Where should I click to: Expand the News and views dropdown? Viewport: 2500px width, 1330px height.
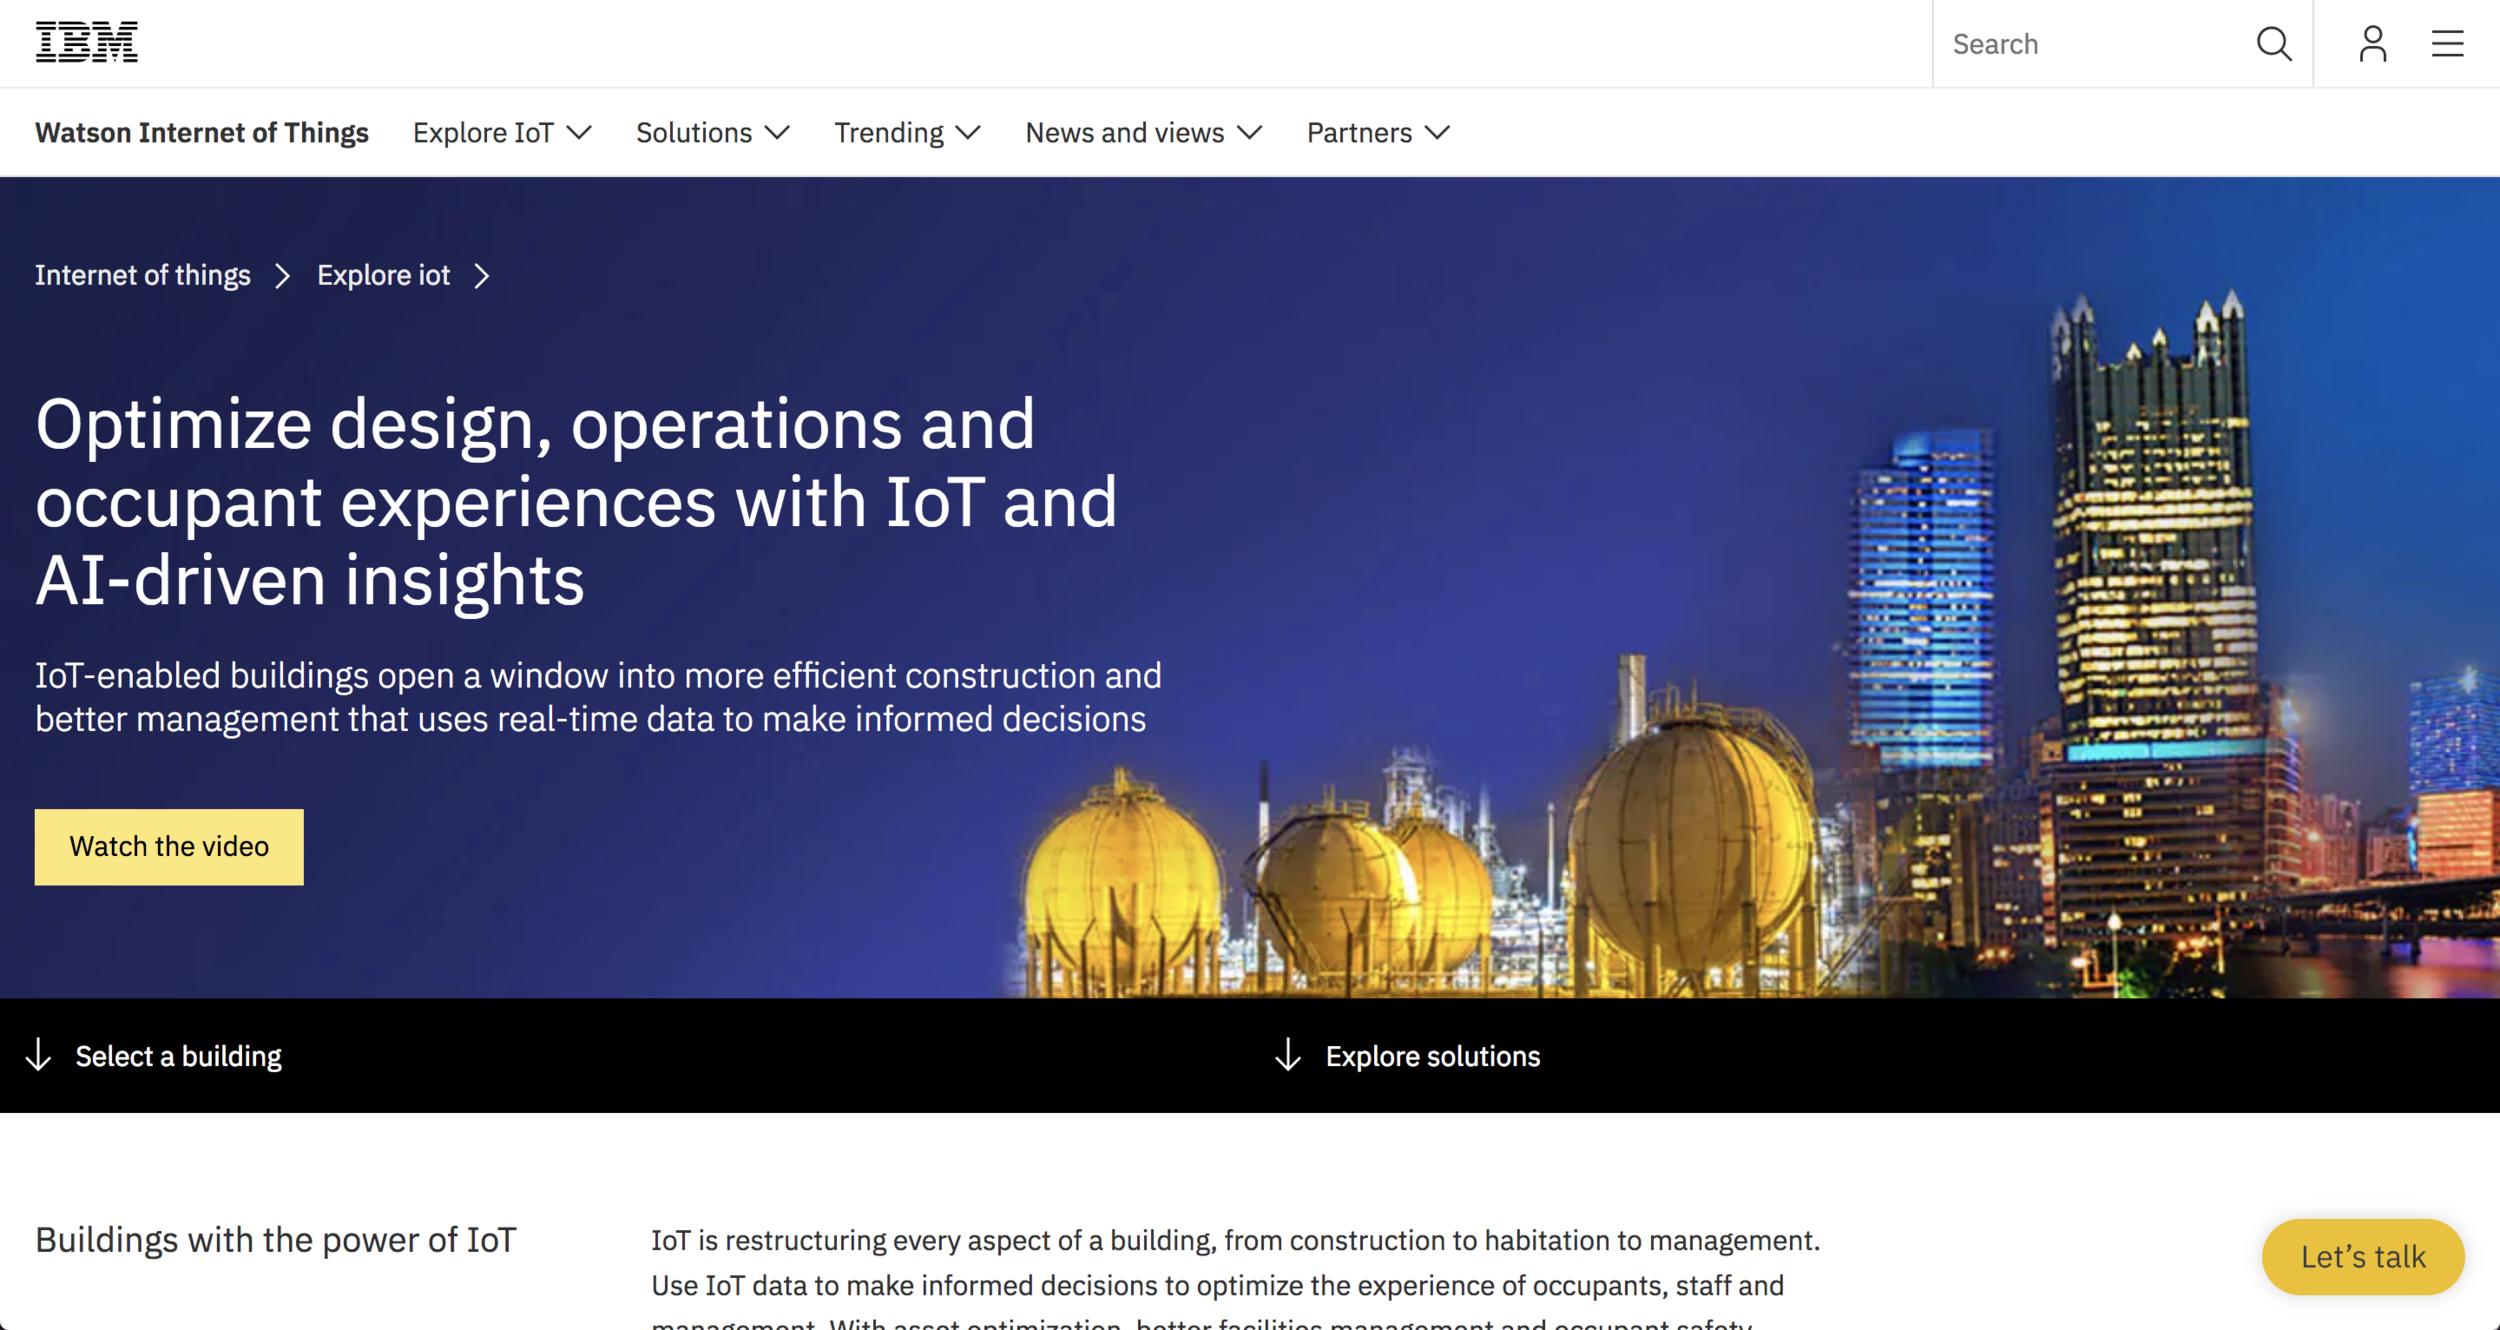pyautogui.click(x=1143, y=133)
